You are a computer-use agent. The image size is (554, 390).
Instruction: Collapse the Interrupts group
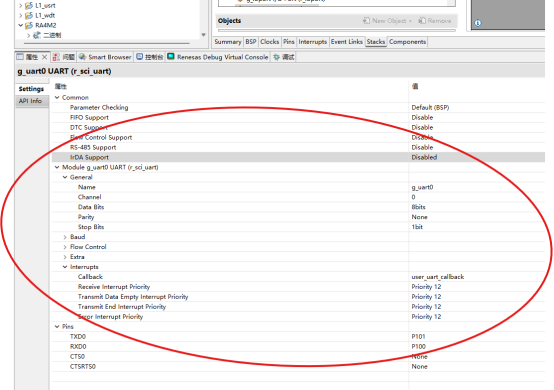coord(65,267)
